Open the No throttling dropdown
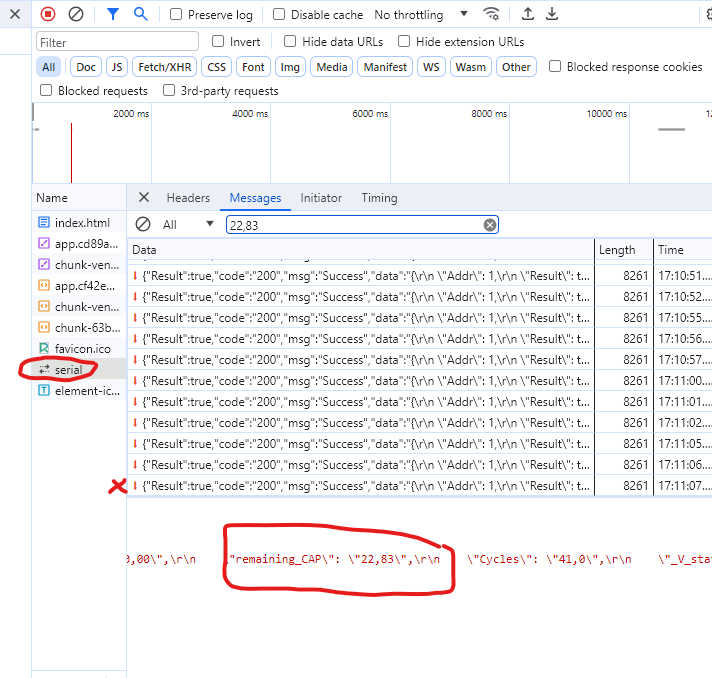The width and height of the screenshot is (712, 678). 420,15
